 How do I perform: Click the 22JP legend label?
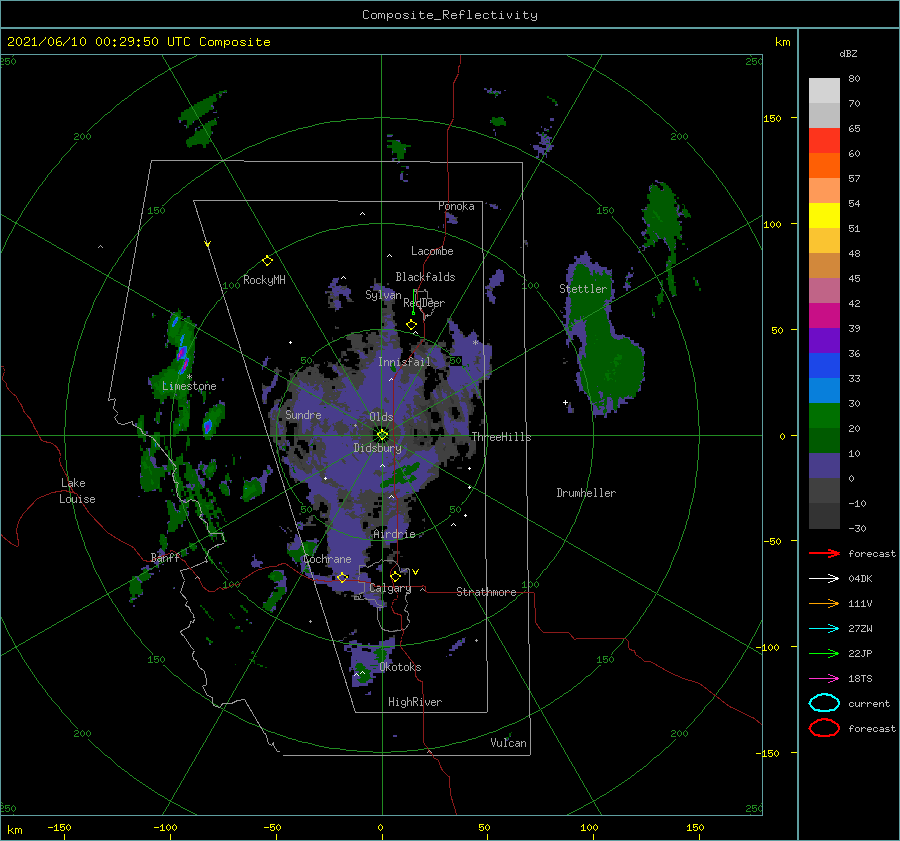point(860,653)
